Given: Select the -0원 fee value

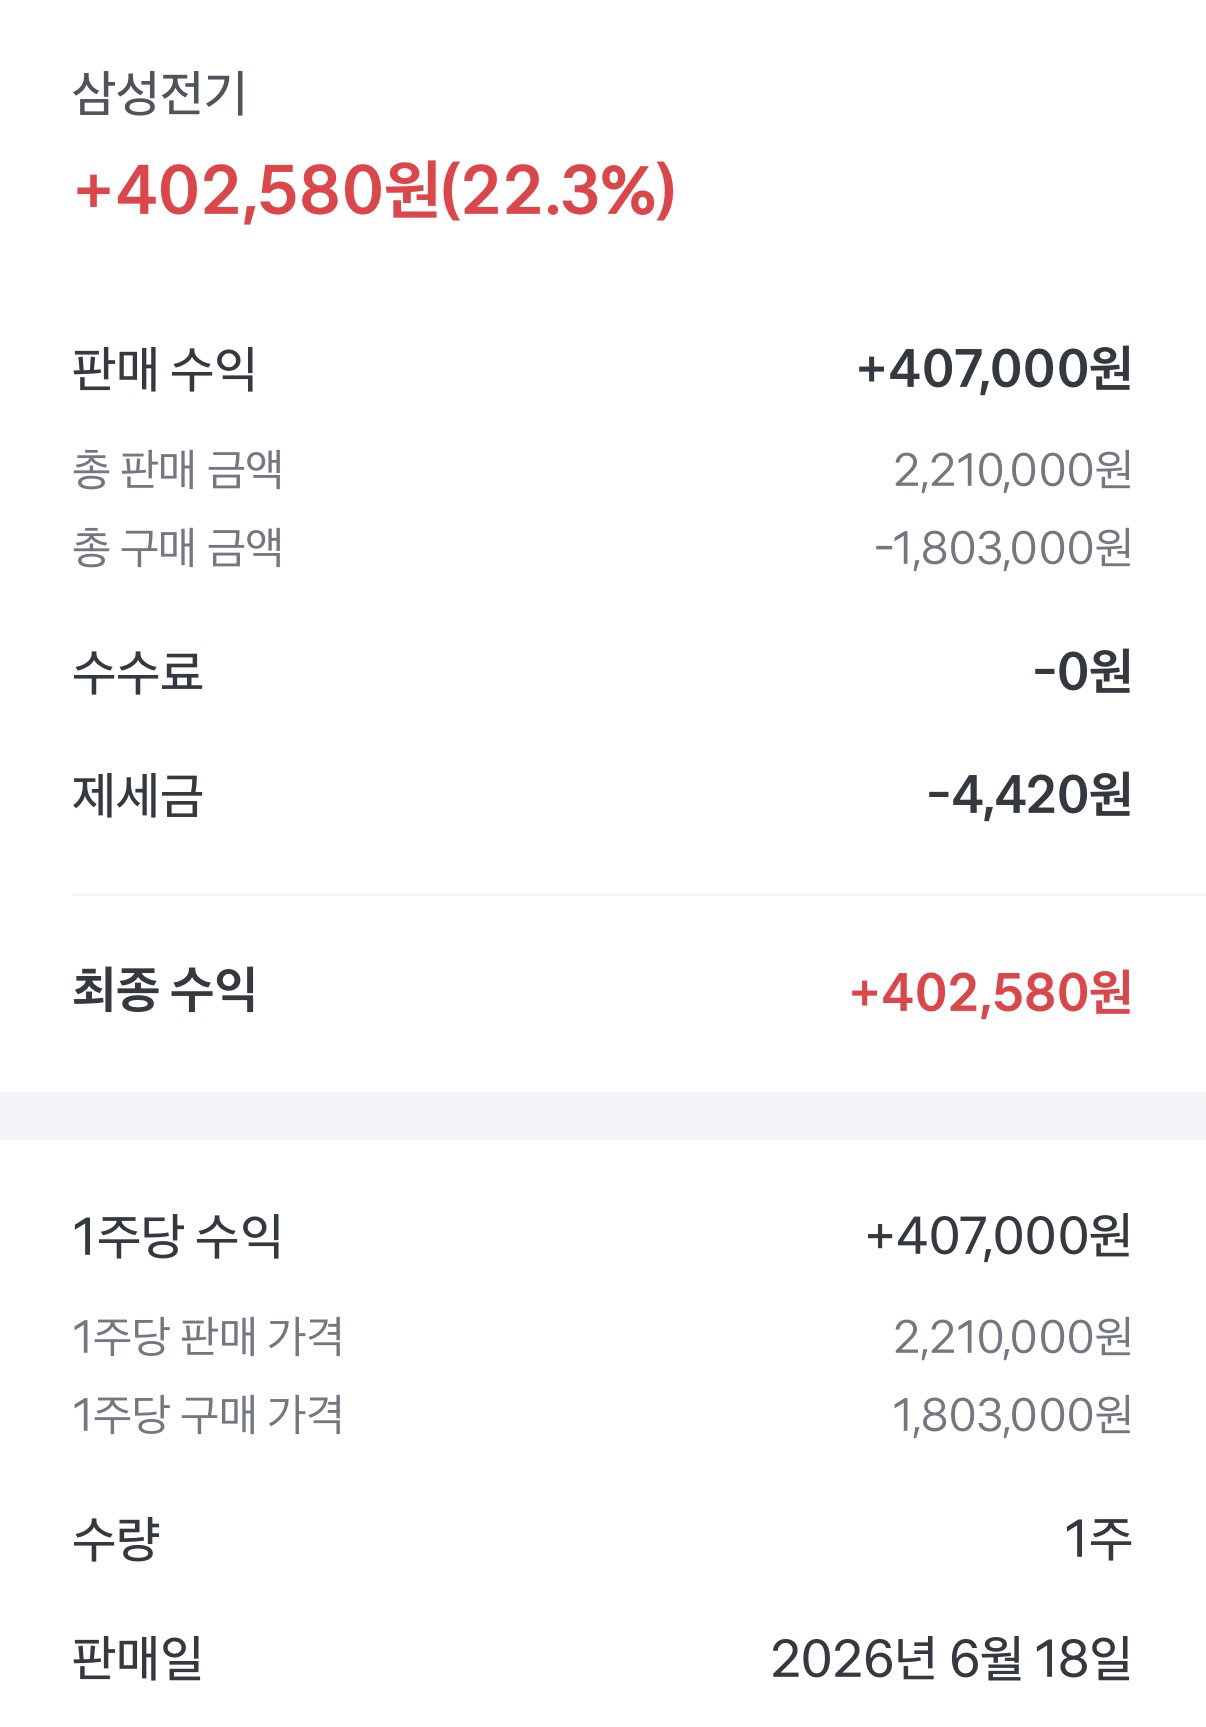Looking at the screenshot, I should pyautogui.click(x=1082, y=671).
